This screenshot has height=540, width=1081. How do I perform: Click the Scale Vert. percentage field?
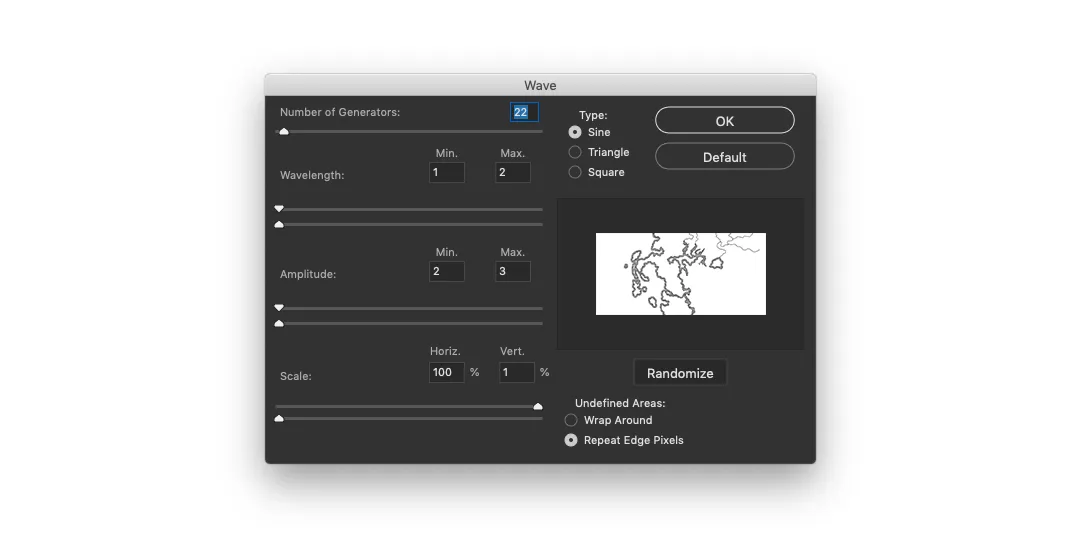pos(516,372)
